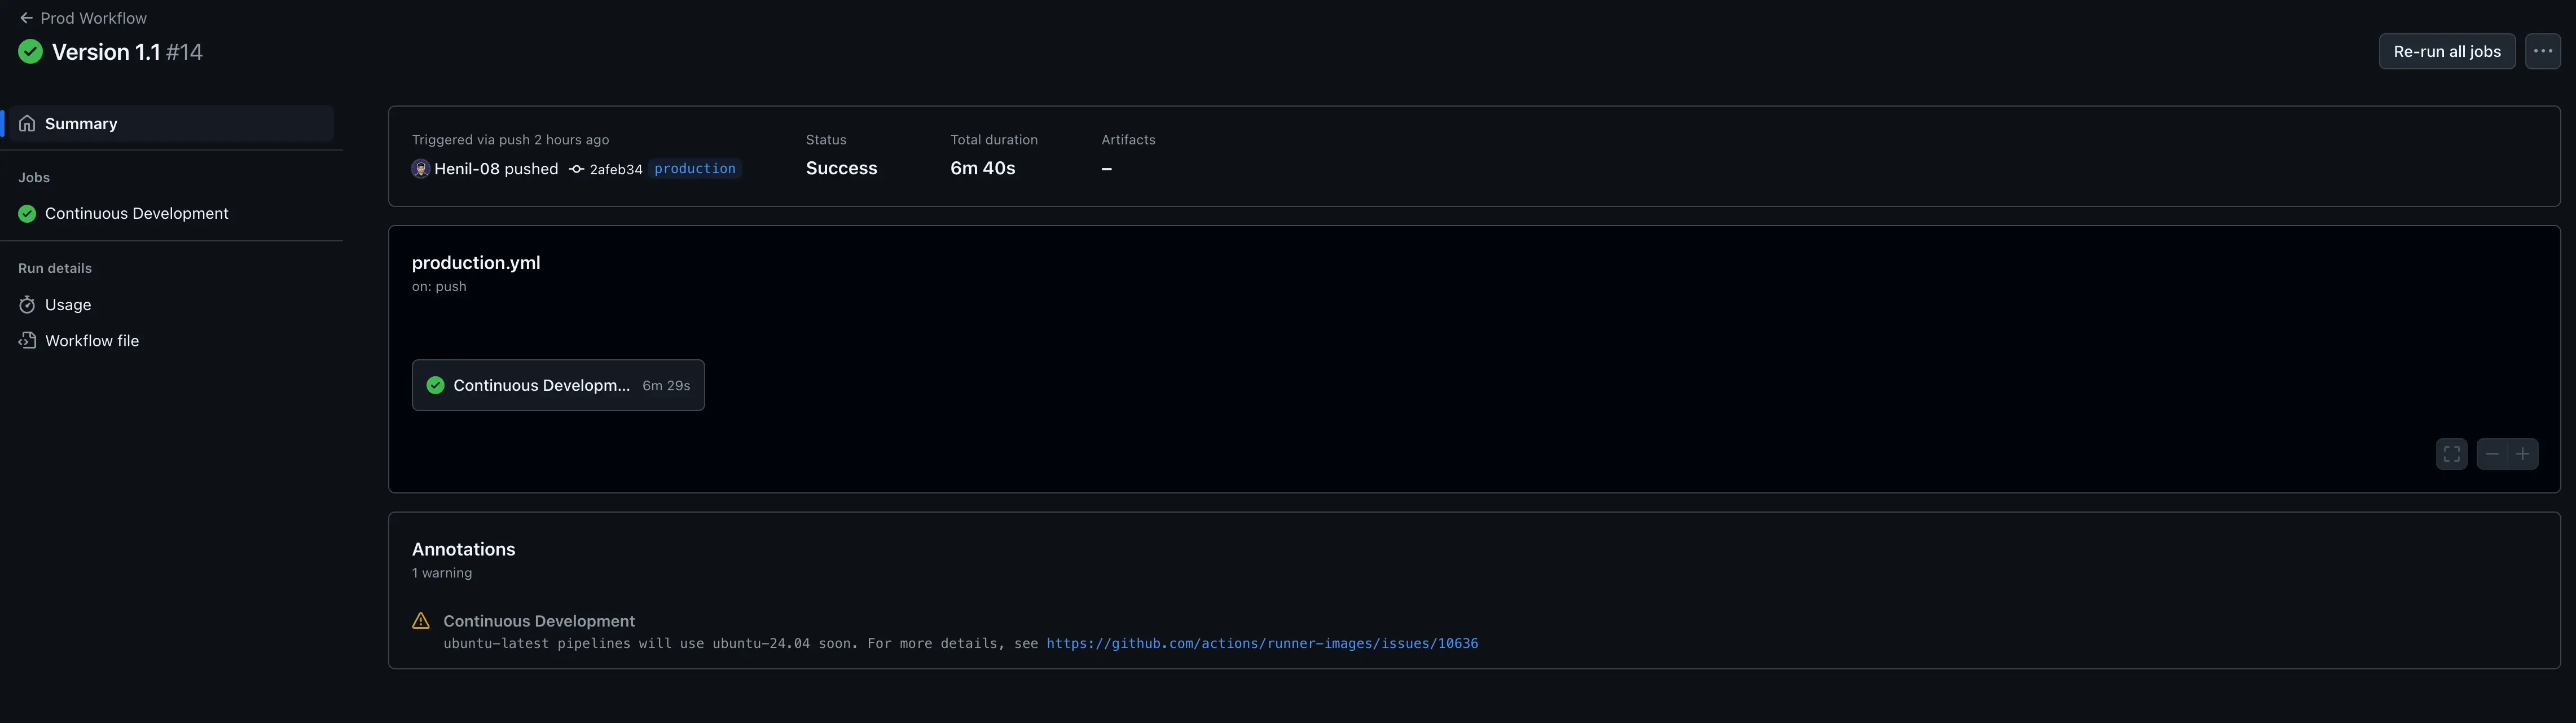The height and width of the screenshot is (723, 2576).
Task: Click the file code icon beside Workflow file
Action: [27, 341]
